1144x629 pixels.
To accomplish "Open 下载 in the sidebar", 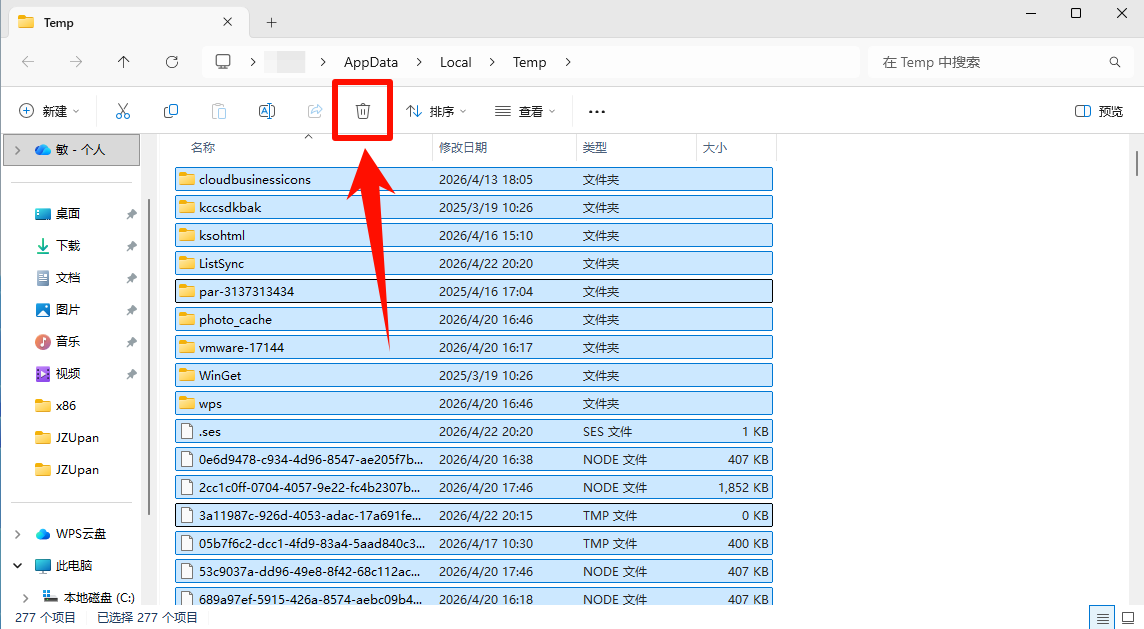I will tap(68, 246).
